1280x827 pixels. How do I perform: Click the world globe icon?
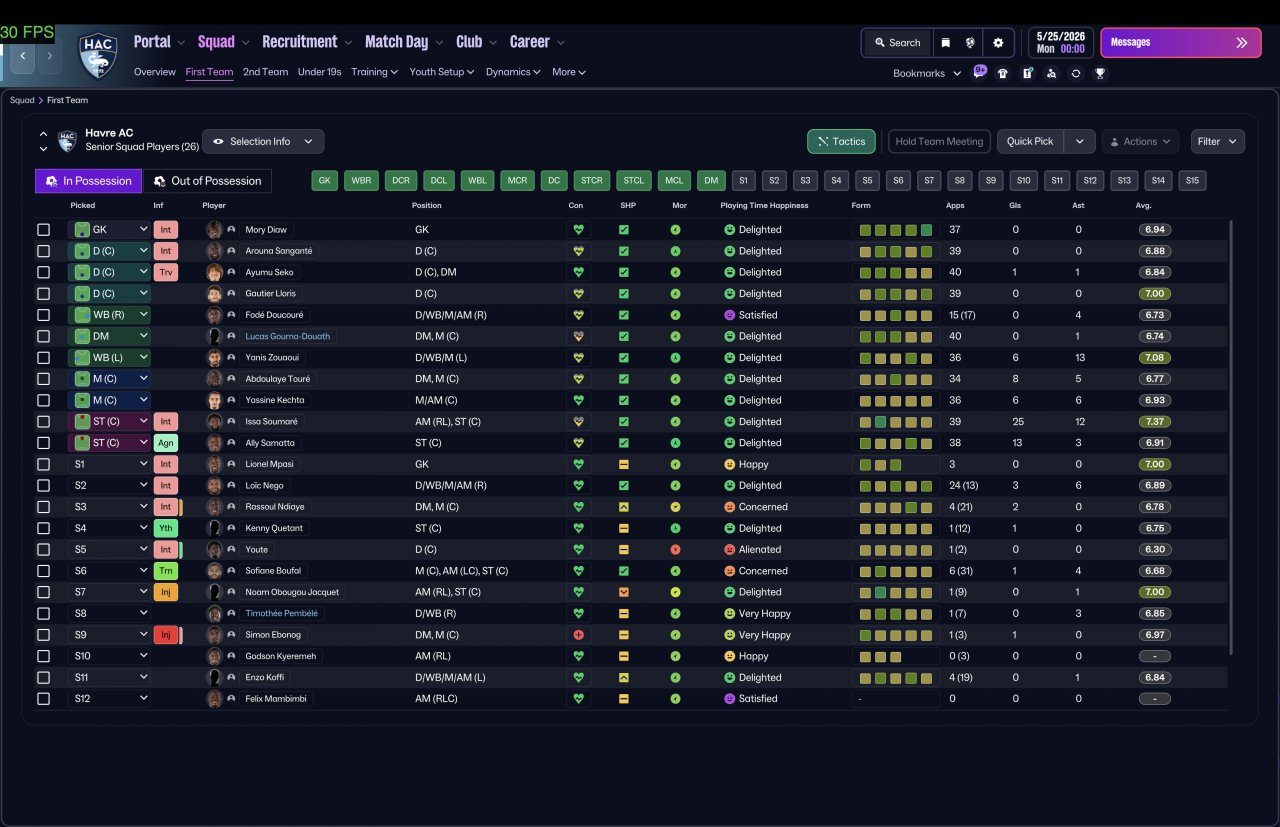(970, 43)
